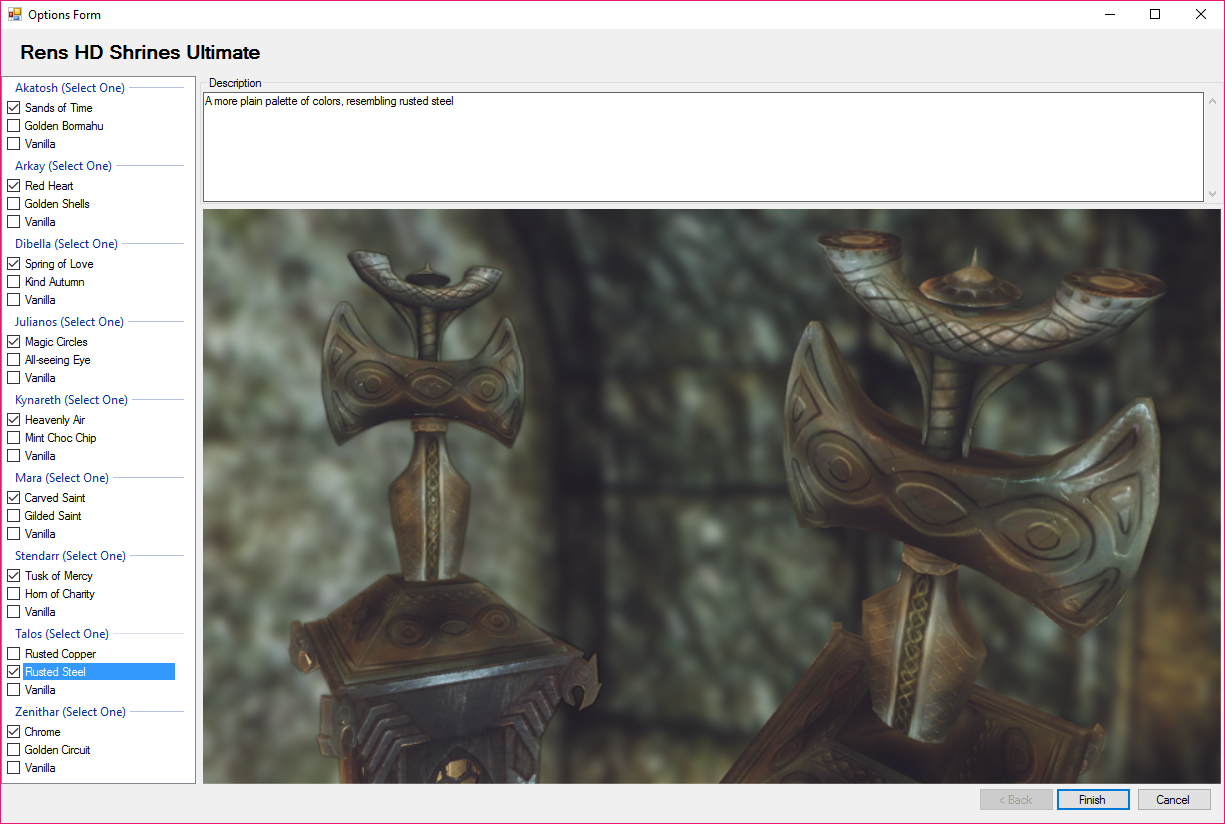Screen dimensions: 1225x824
Task: Click the "Arkay (Select One)" group header
Action: [x=63, y=166]
